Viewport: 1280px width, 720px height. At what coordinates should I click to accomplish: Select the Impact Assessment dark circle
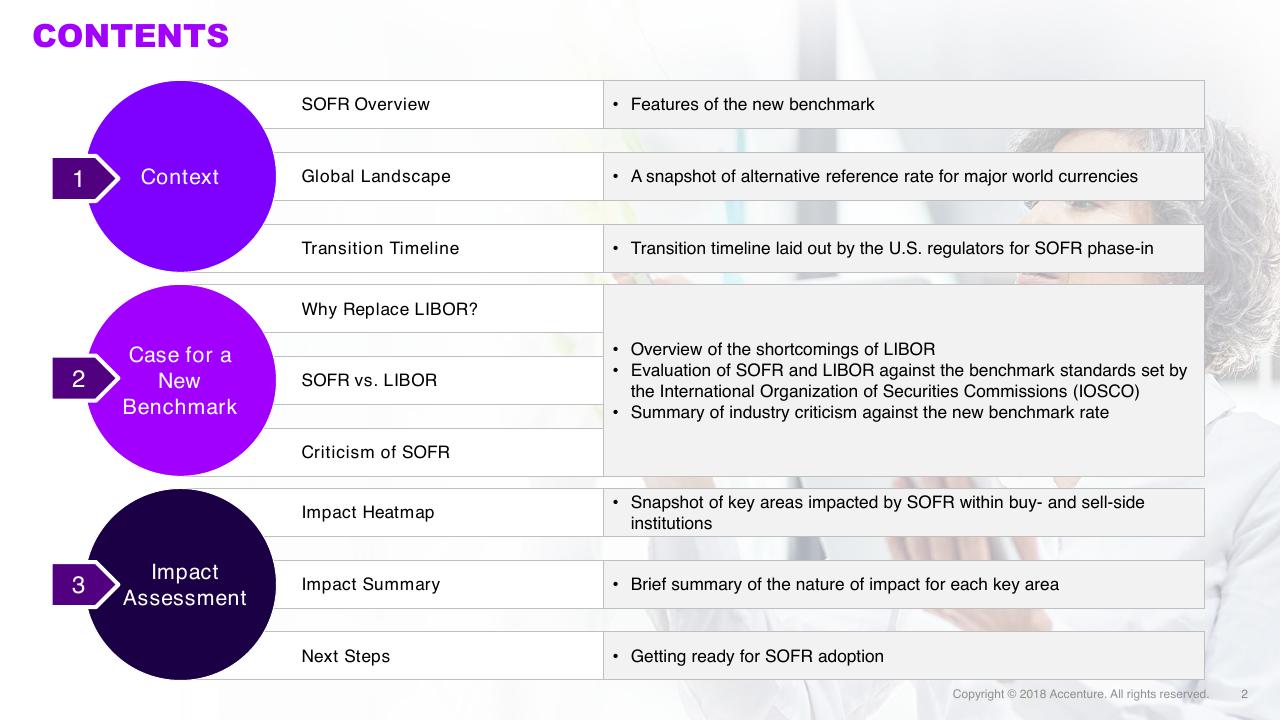coord(181,584)
